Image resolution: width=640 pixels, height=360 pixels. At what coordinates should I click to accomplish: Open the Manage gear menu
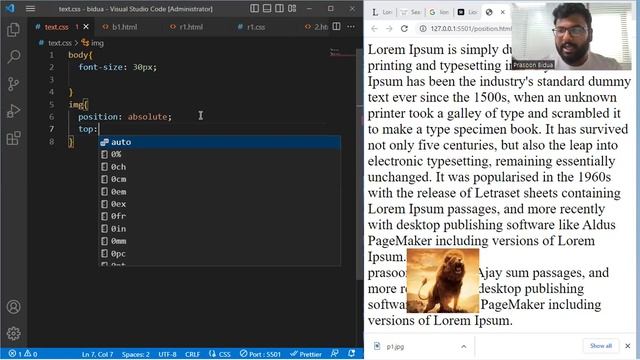click(x=13, y=333)
